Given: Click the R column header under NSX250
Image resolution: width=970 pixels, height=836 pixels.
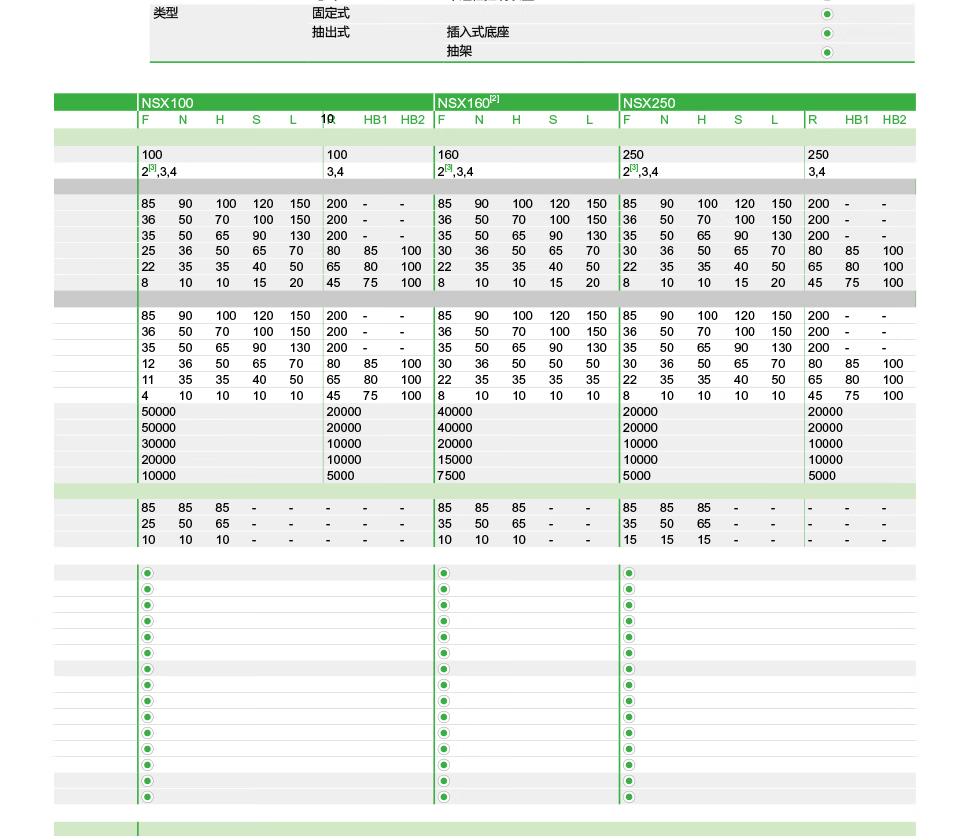Looking at the screenshot, I should (x=813, y=120).
